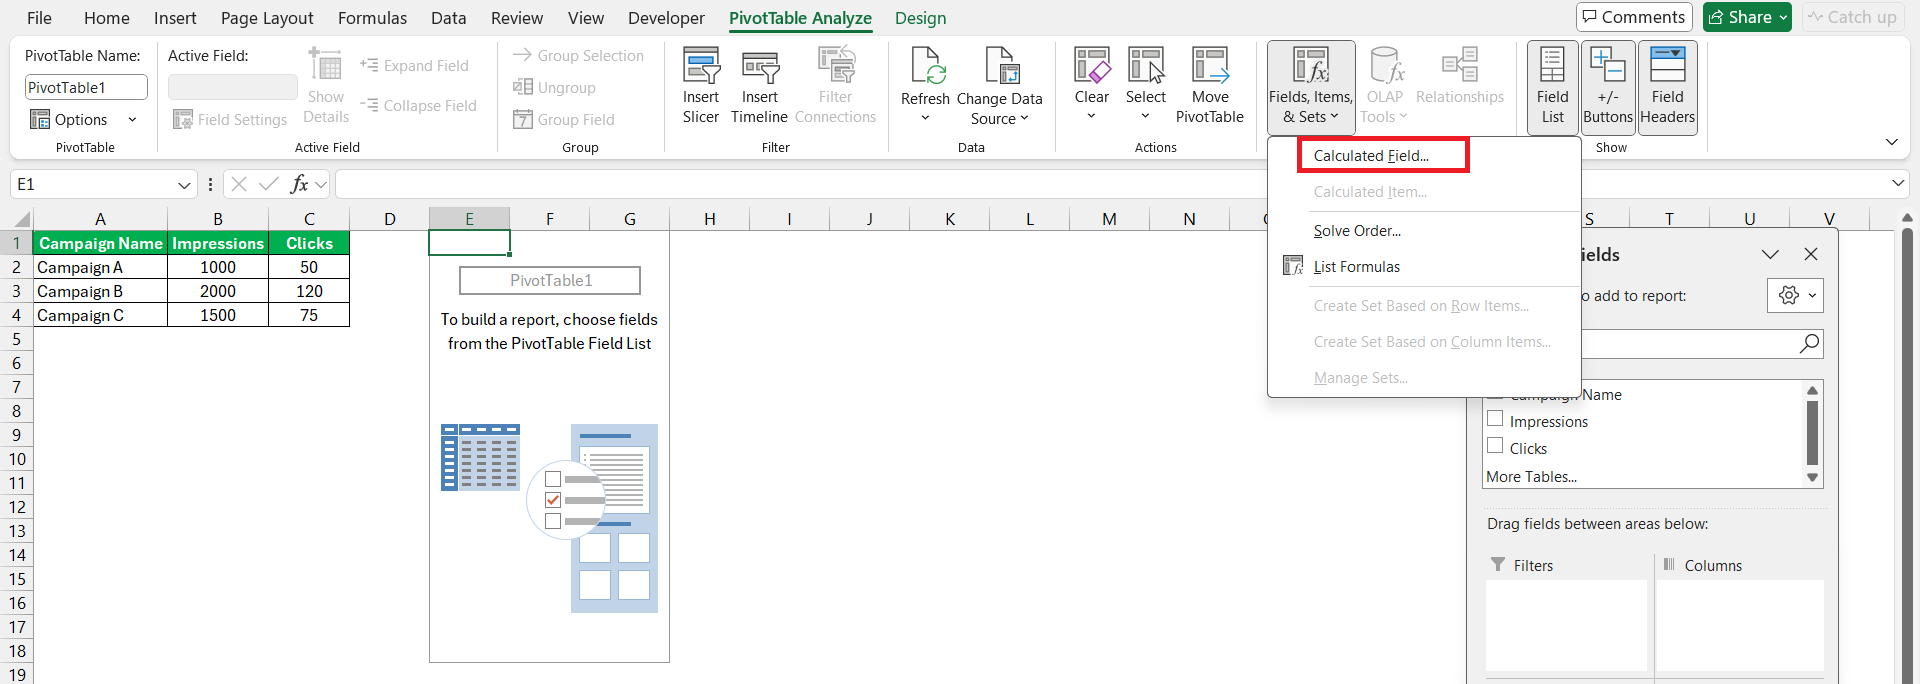
Task: Toggle Field Headers display
Action: click(1667, 87)
